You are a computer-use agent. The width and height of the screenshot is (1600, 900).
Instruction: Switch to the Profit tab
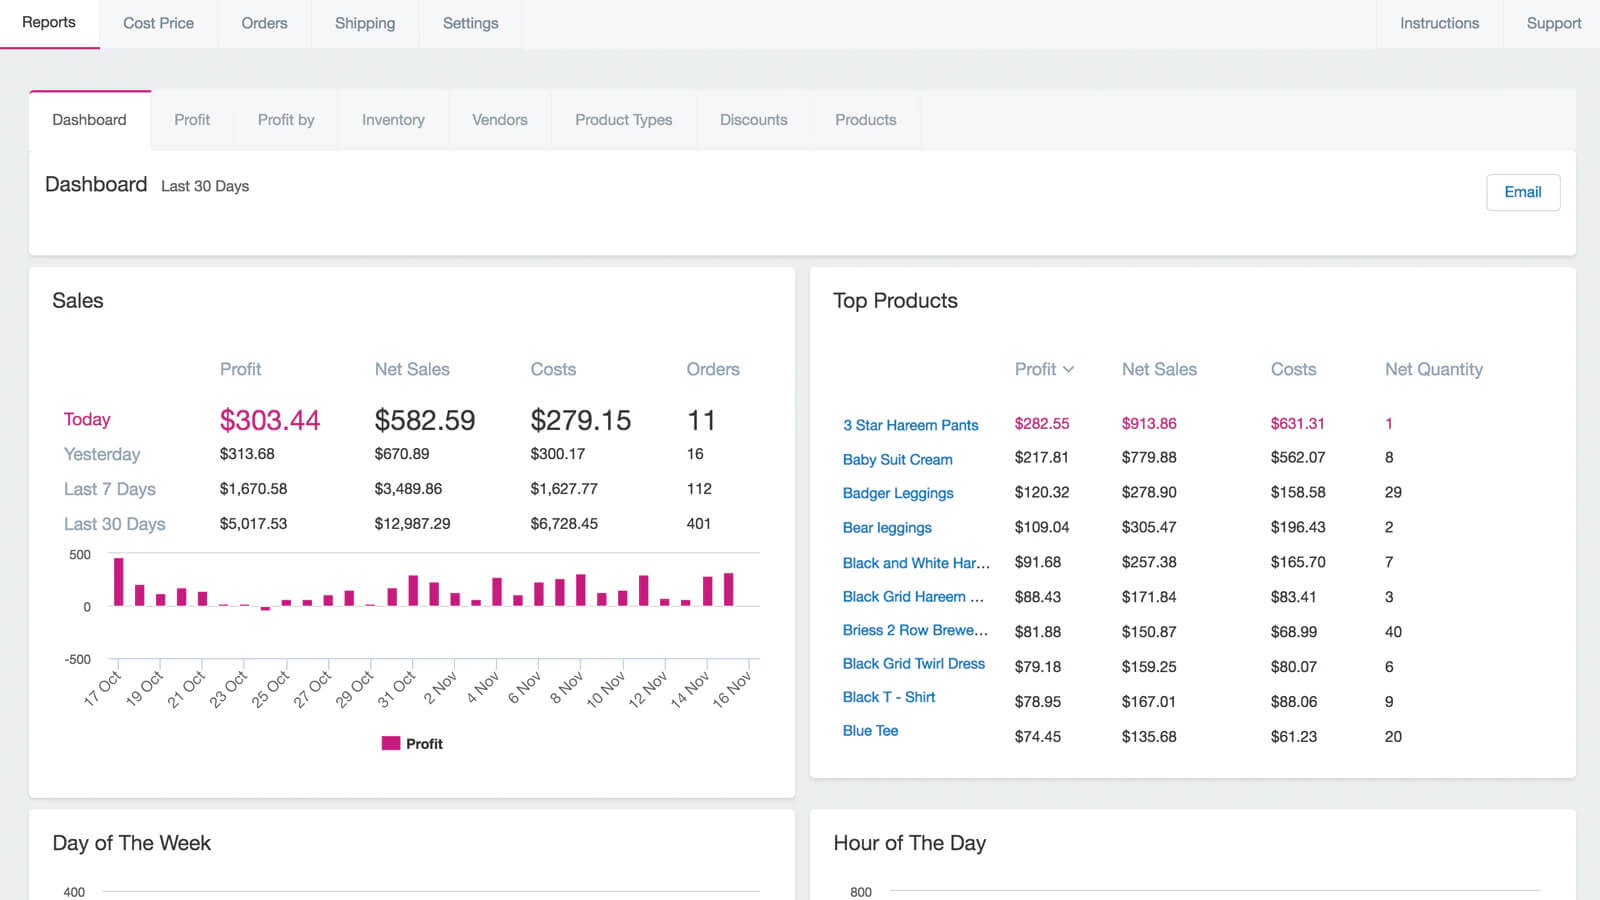click(x=192, y=119)
